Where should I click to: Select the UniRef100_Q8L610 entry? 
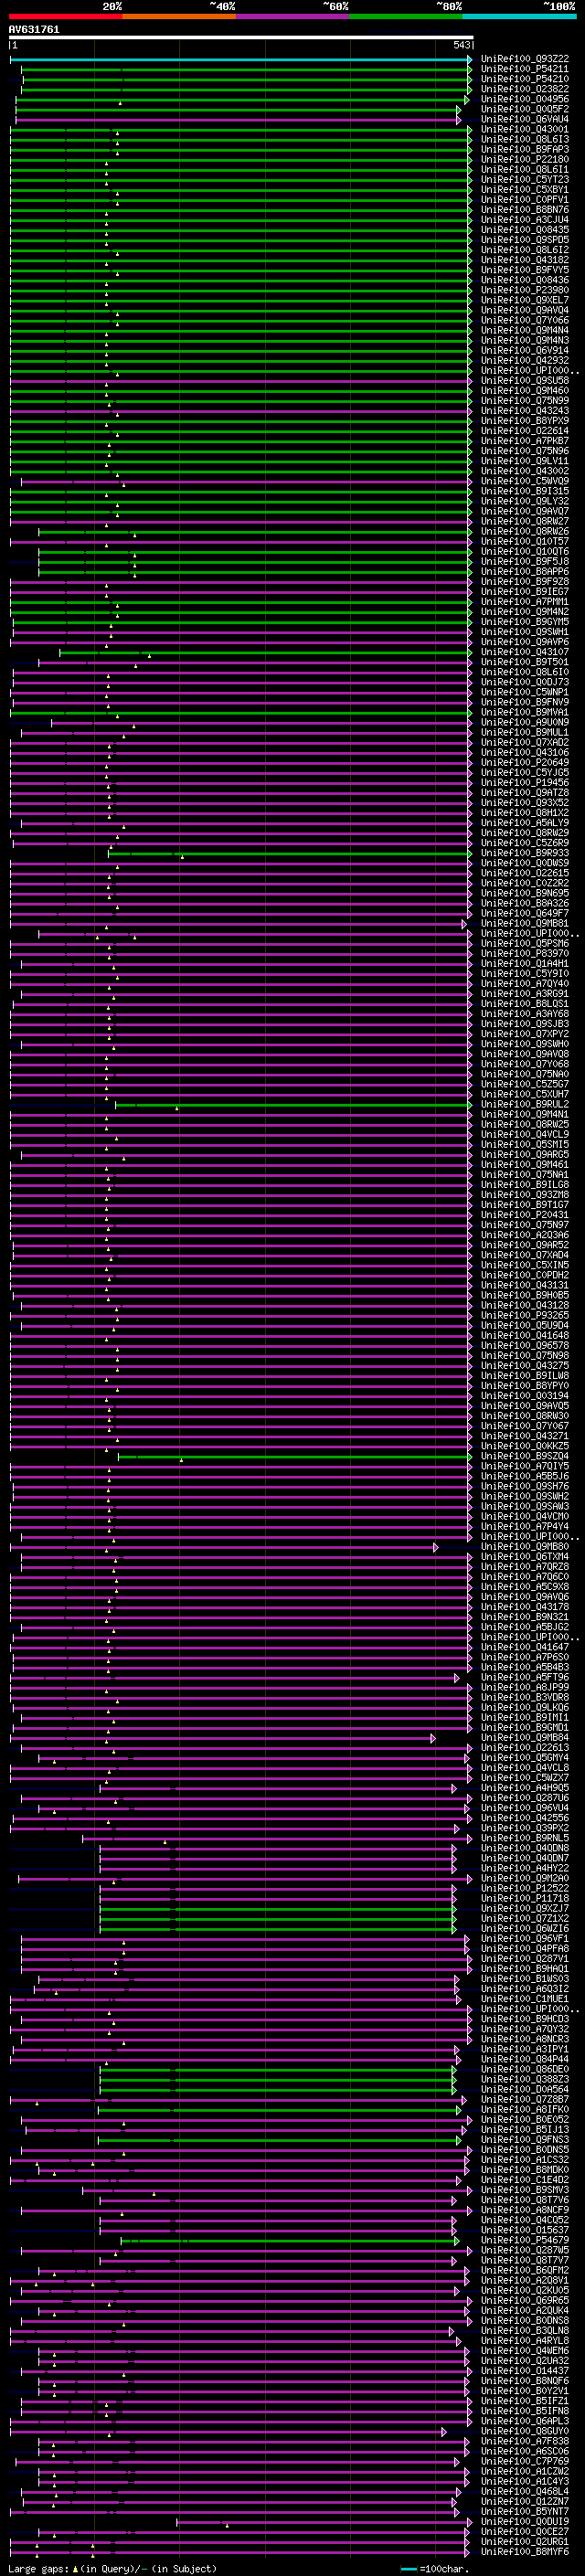525,672
